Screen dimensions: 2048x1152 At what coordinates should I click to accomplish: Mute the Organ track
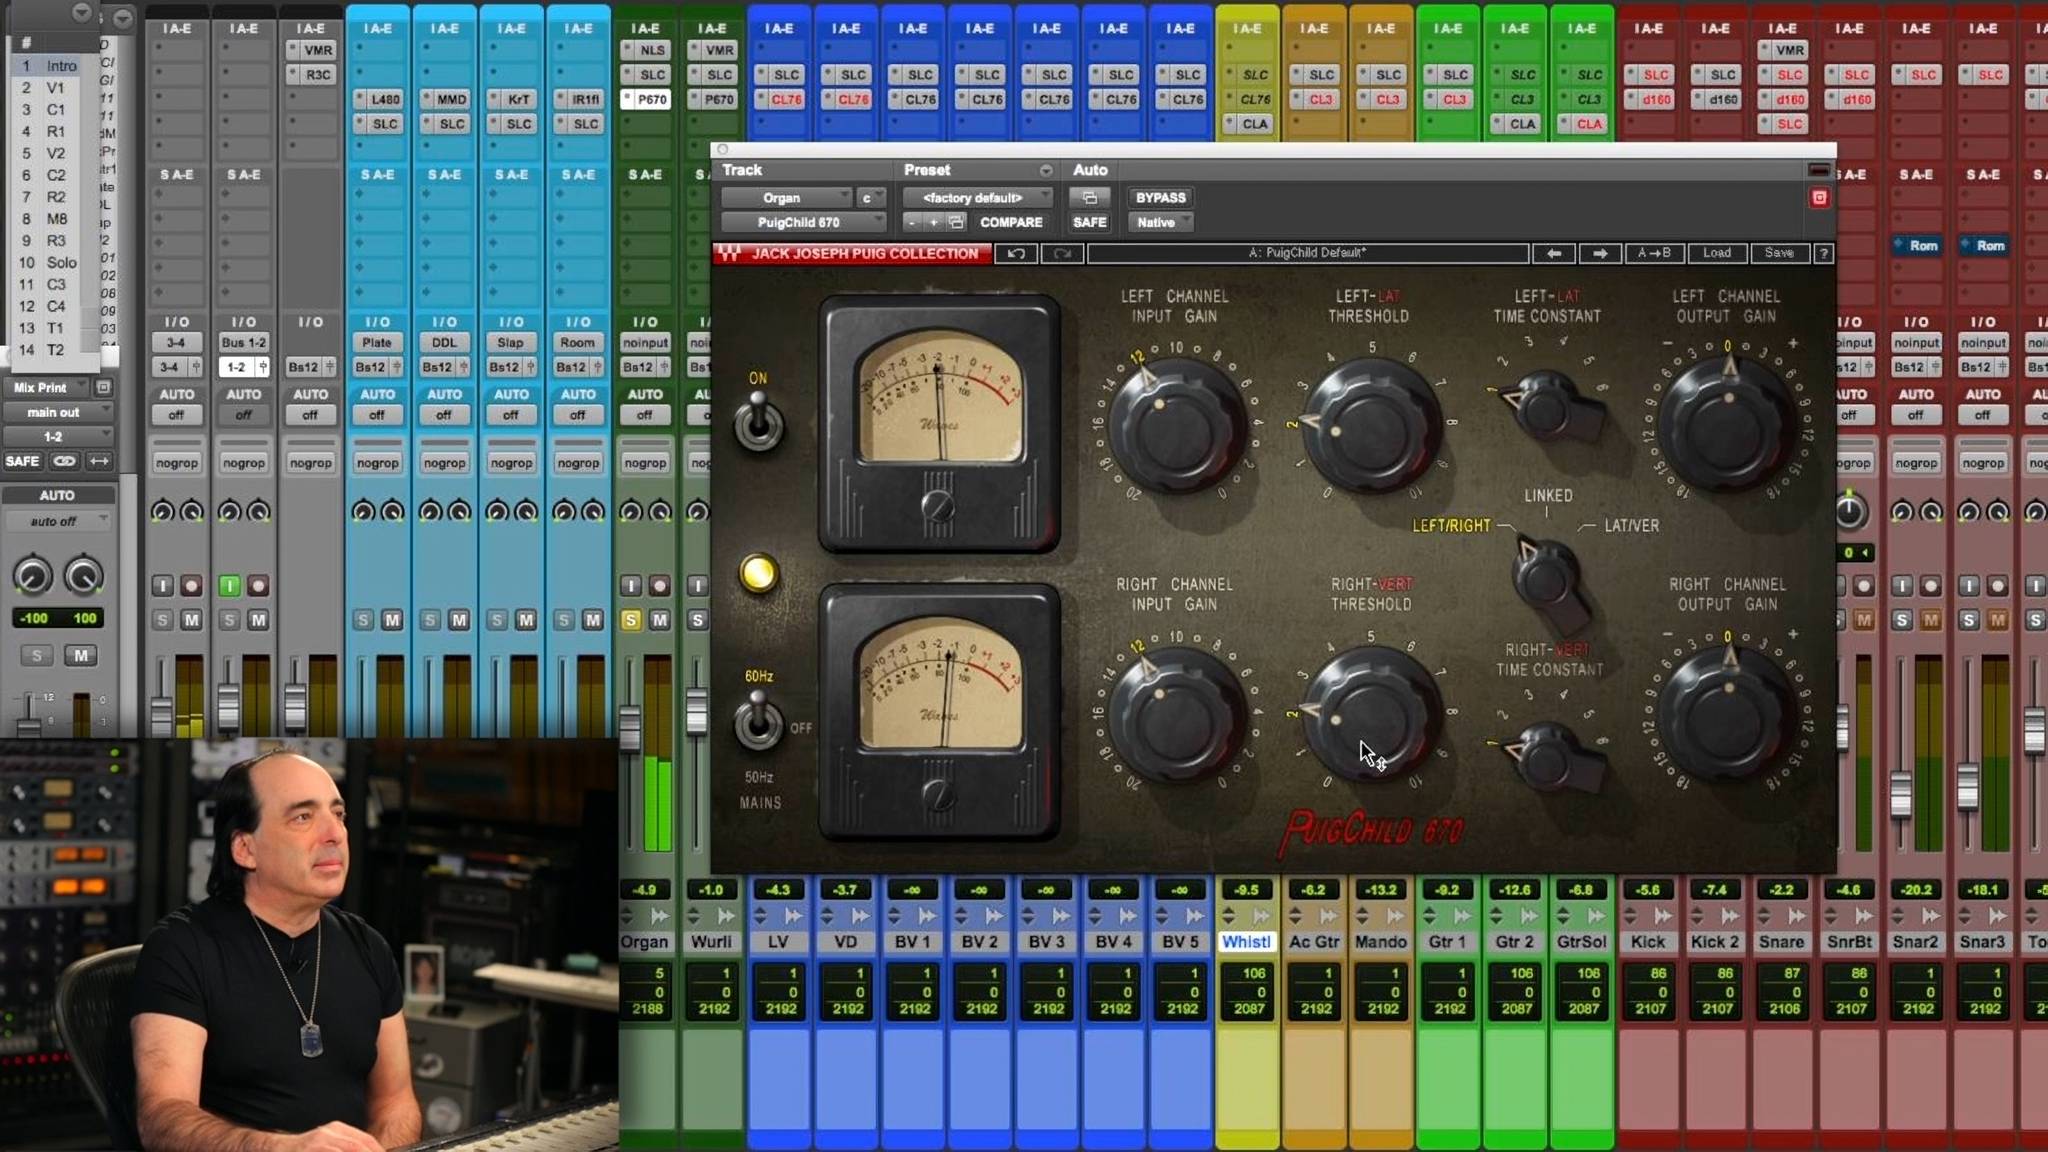pyautogui.click(x=660, y=620)
